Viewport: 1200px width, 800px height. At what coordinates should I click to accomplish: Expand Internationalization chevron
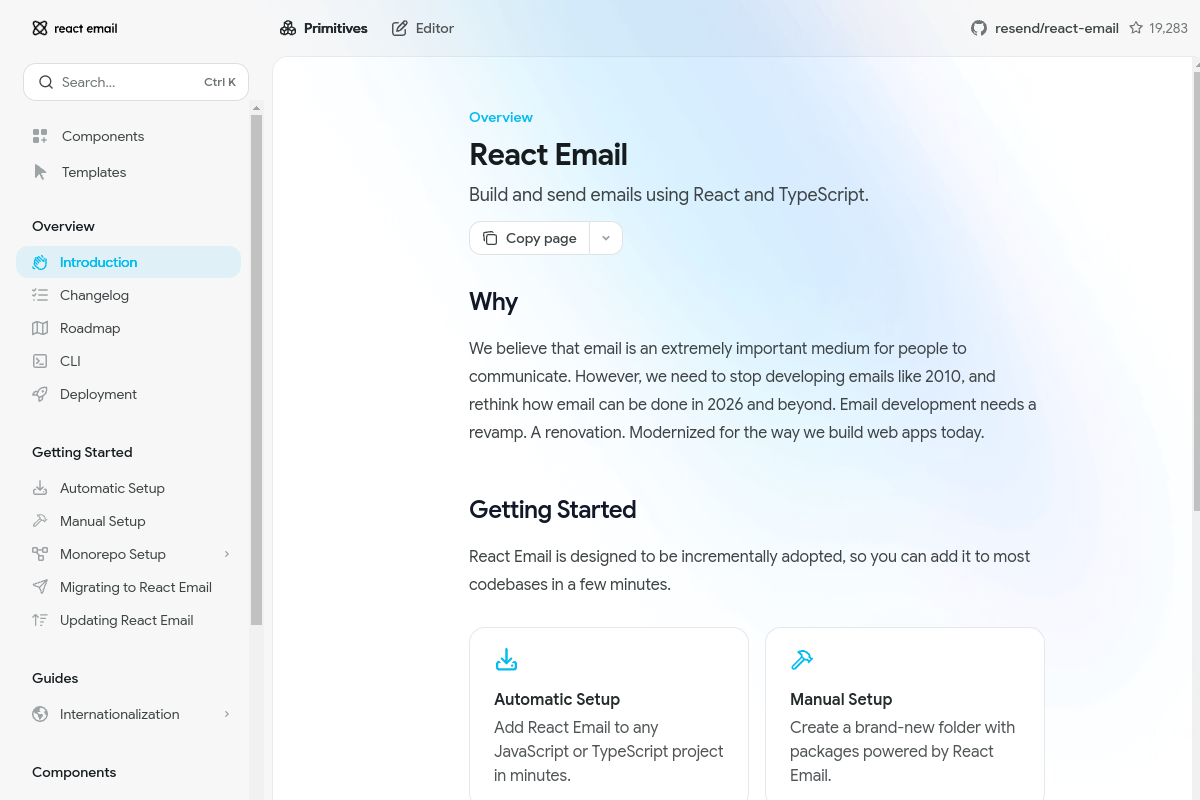227,714
